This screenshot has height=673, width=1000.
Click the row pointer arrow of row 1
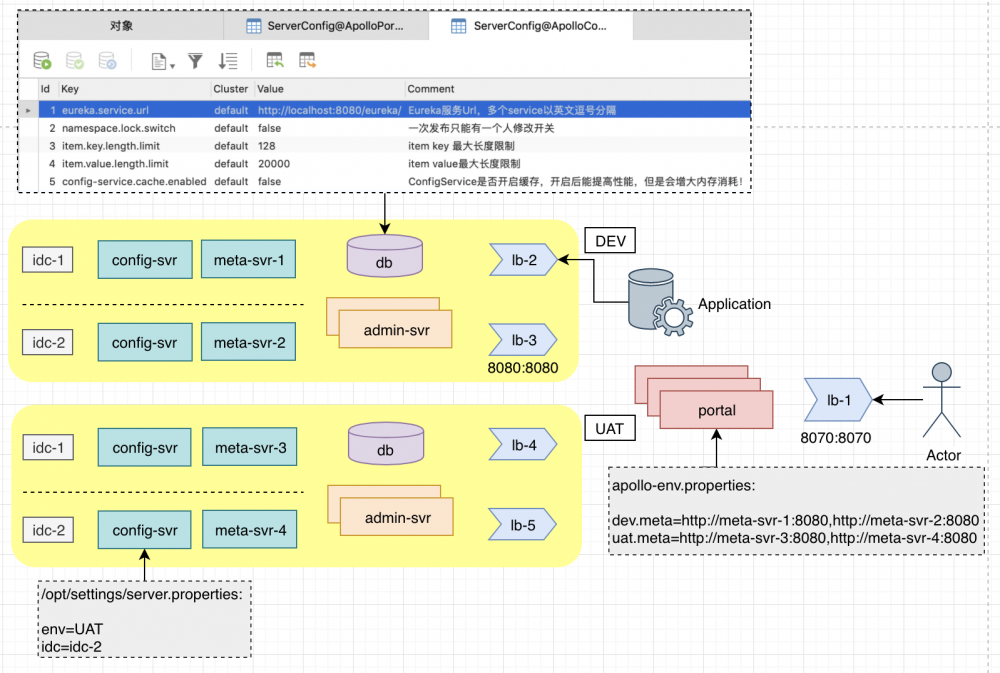(x=28, y=110)
